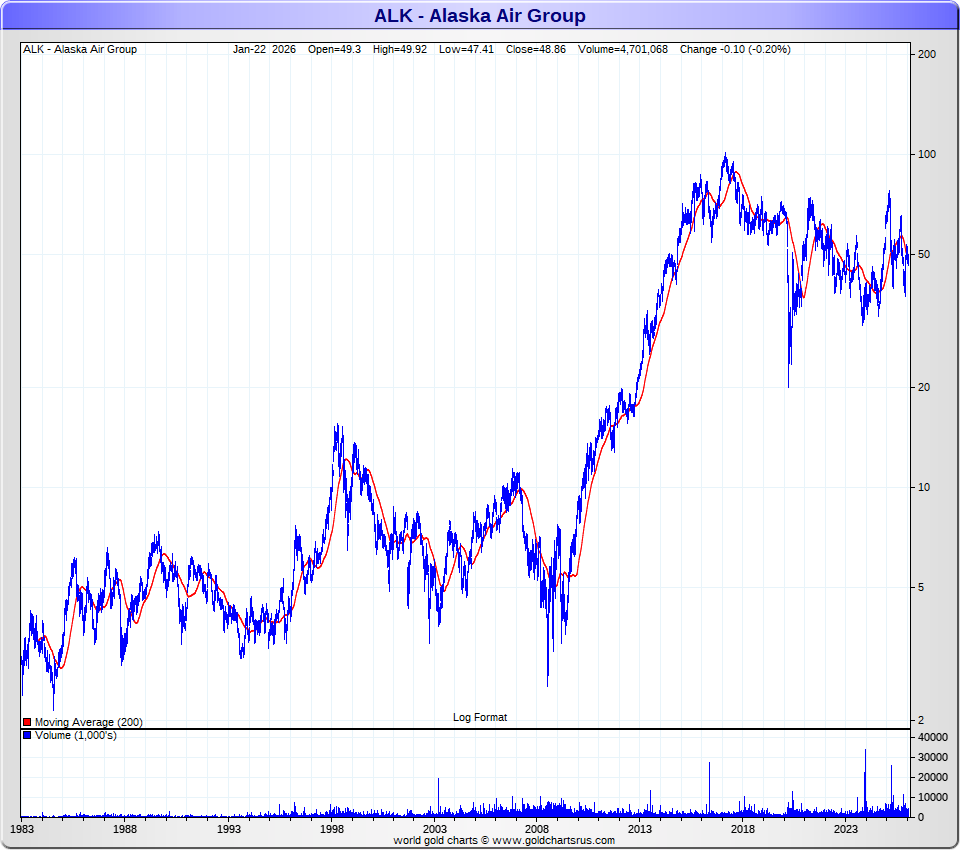Click the Volume (1,000's) legend label

click(x=75, y=735)
